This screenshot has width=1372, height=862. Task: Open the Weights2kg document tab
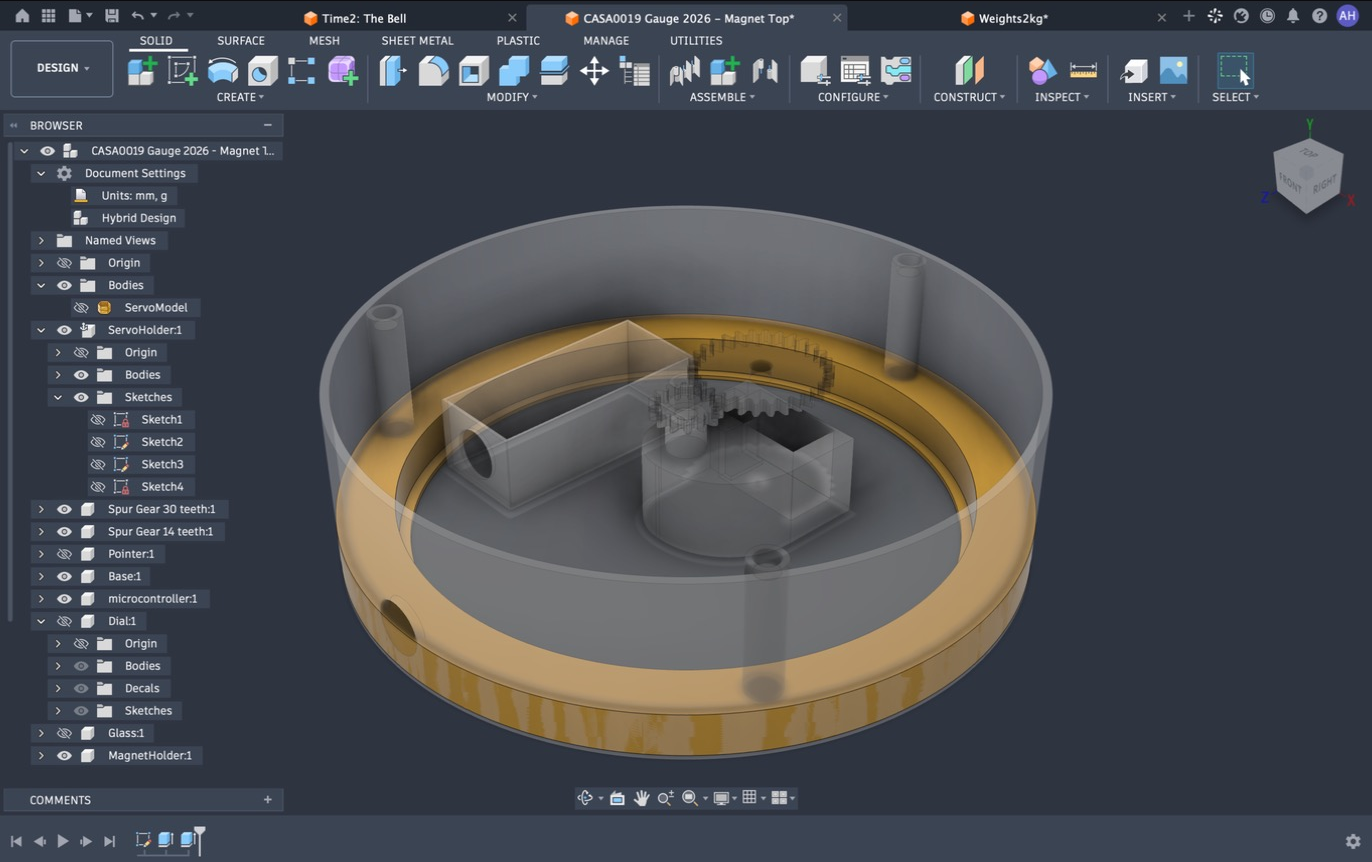[x=1013, y=18]
